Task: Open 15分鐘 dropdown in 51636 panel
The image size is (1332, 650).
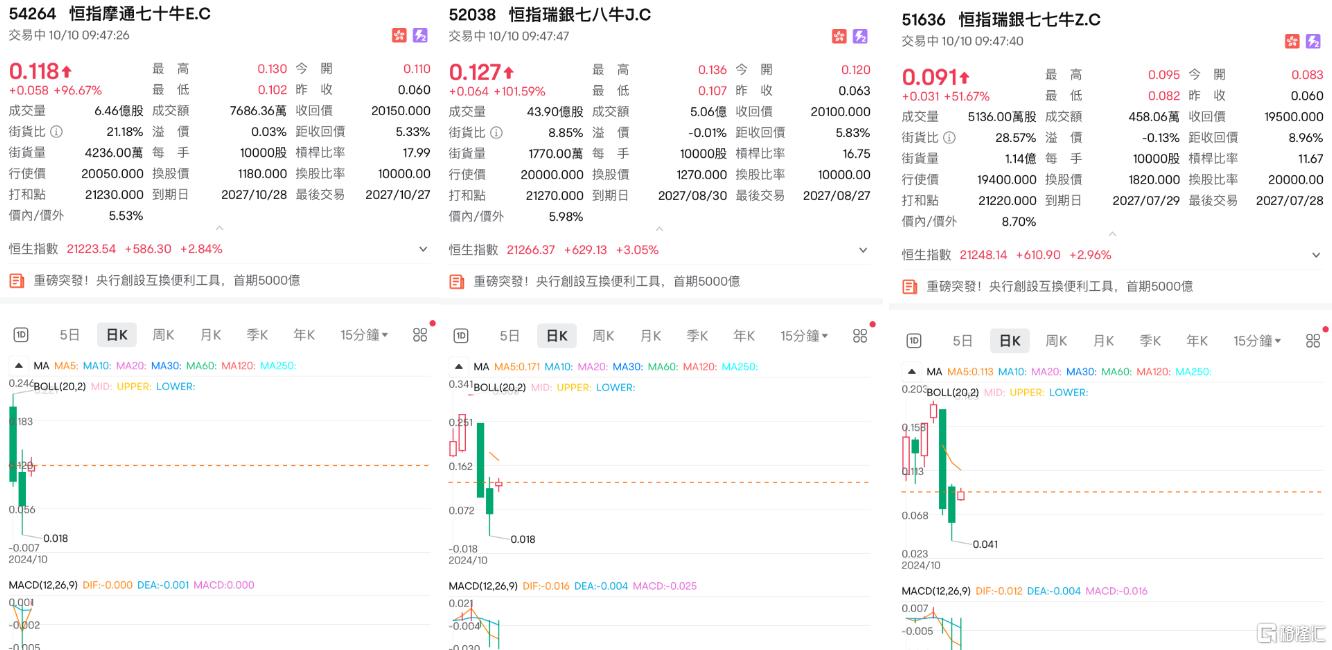Action: (x=1257, y=340)
